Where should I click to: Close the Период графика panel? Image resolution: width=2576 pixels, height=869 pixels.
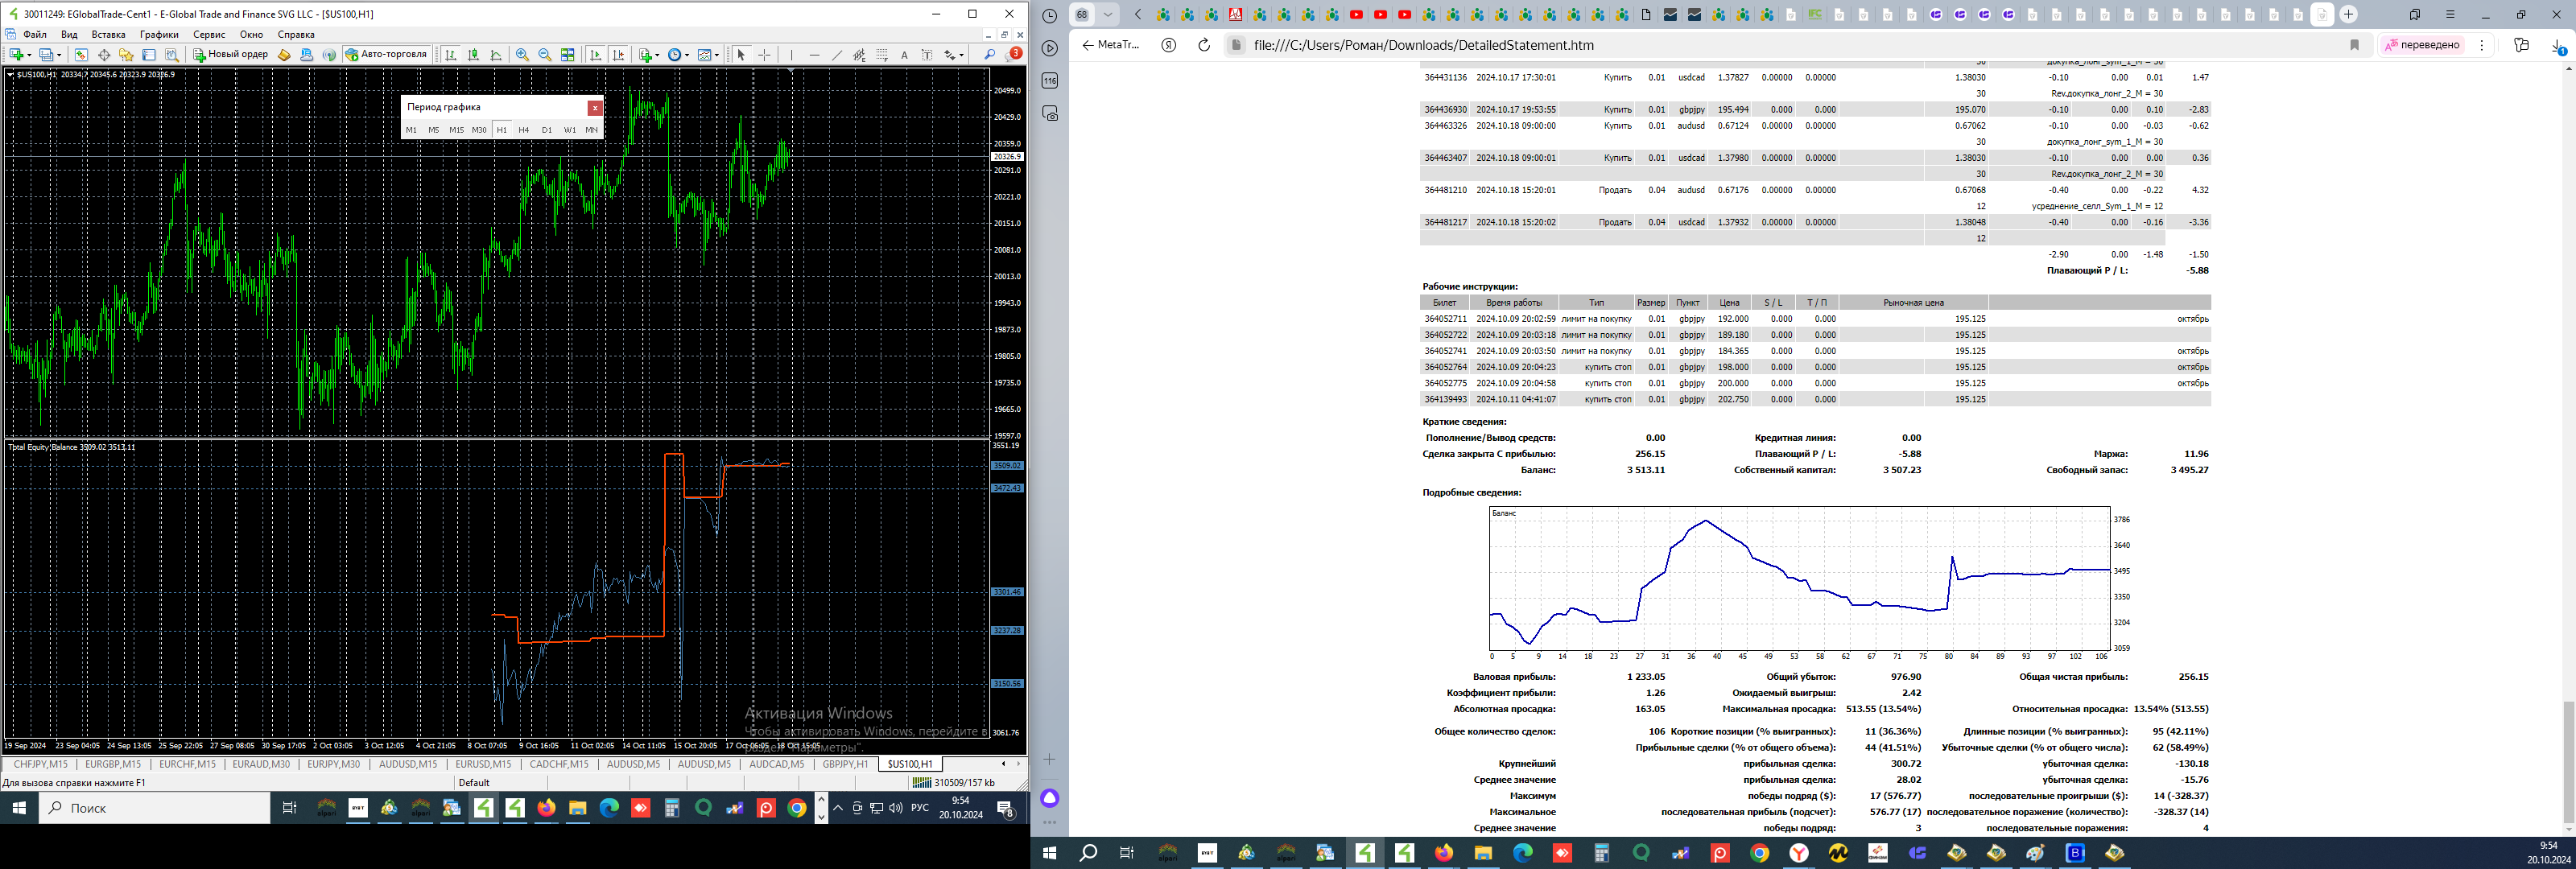[x=595, y=108]
